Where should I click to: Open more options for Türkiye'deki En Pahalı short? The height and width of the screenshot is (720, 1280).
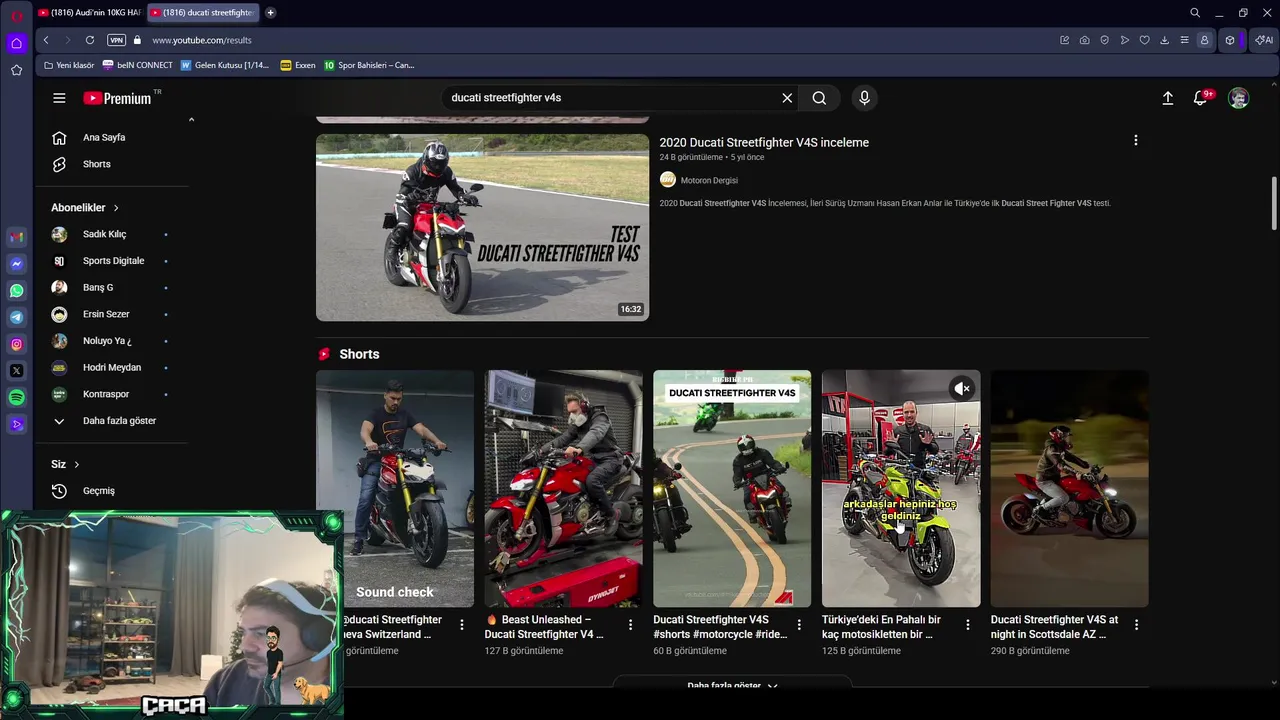[x=967, y=625]
